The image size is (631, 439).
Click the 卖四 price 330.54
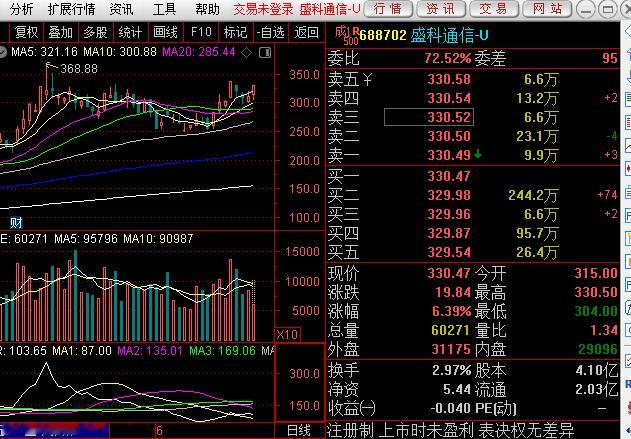(x=449, y=98)
